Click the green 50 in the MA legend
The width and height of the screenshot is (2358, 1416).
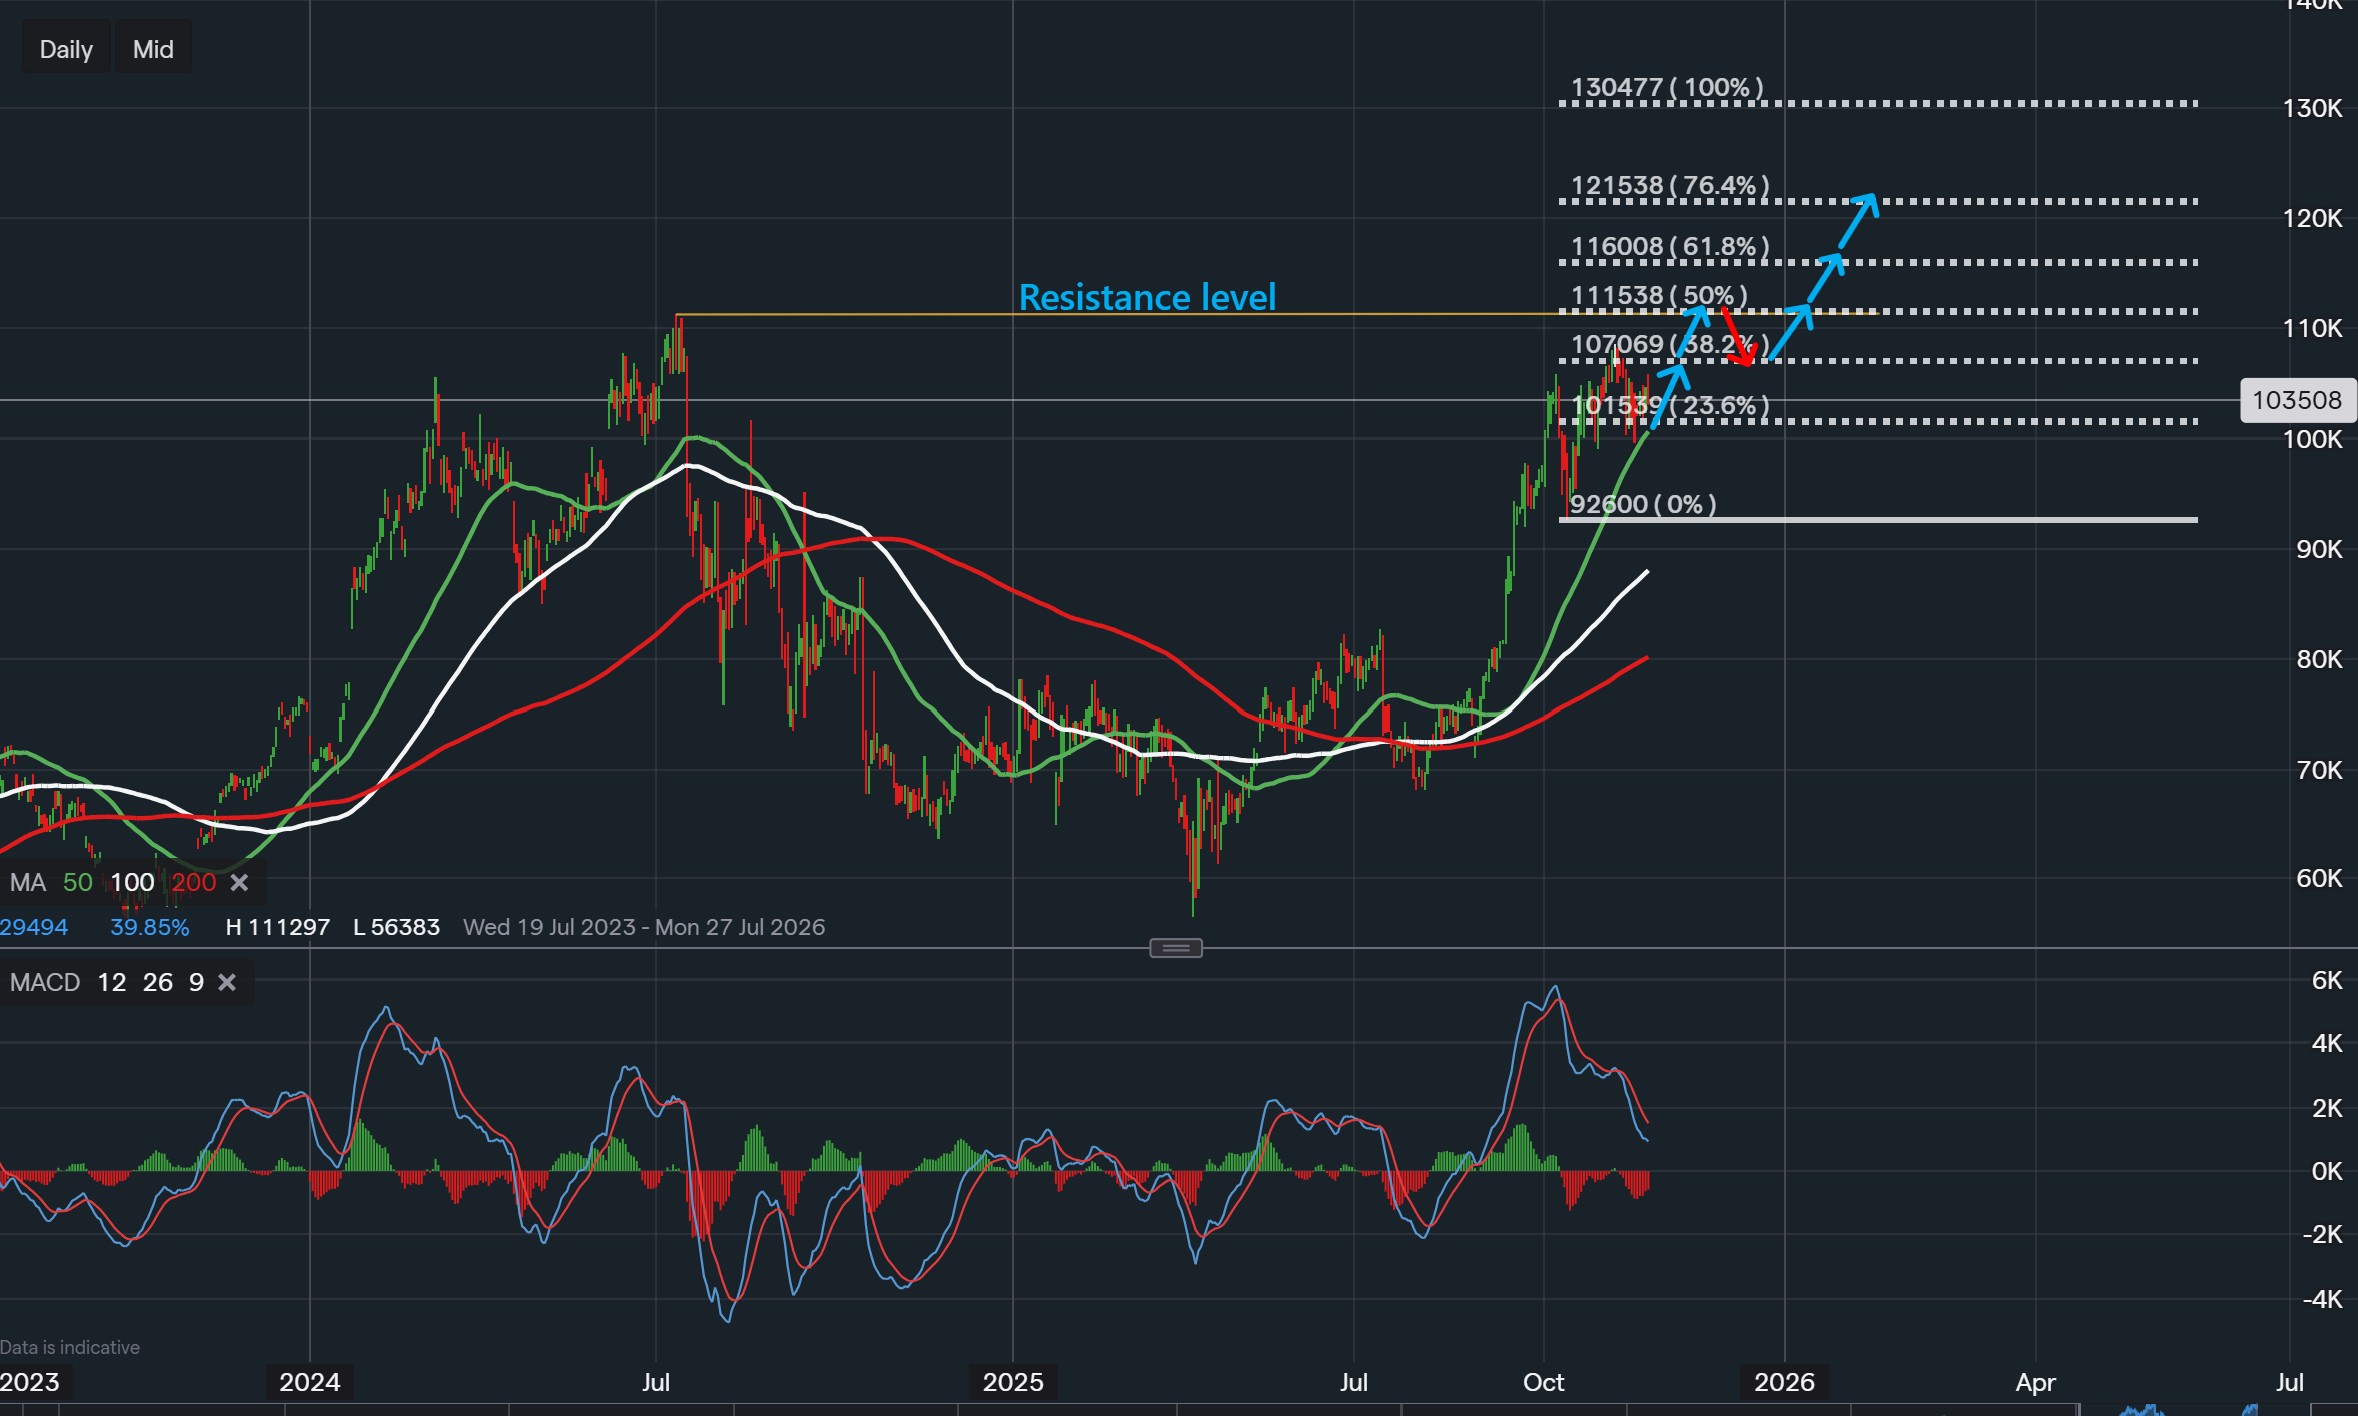tap(77, 882)
